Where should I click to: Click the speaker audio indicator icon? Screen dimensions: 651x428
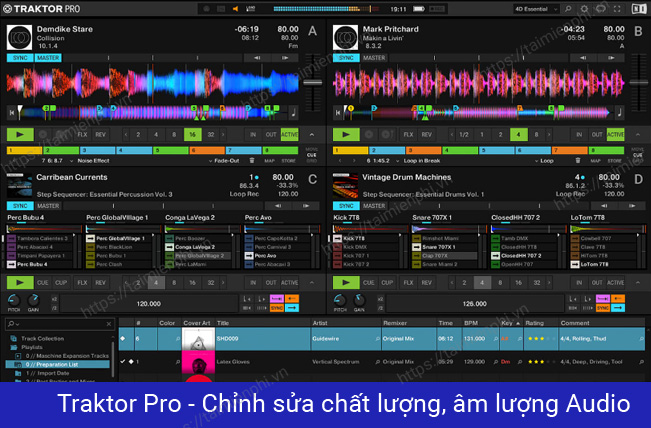point(235,9)
